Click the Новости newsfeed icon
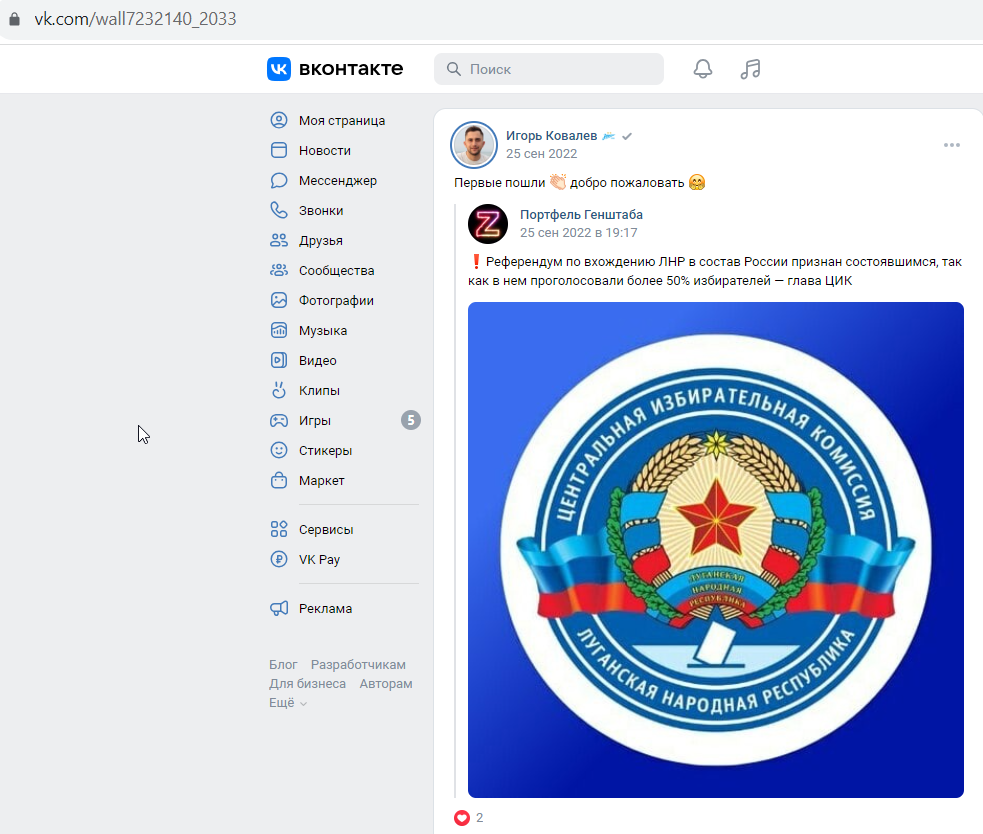Image resolution: width=983 pixels, height=834 pixels. tap(279, 150)
